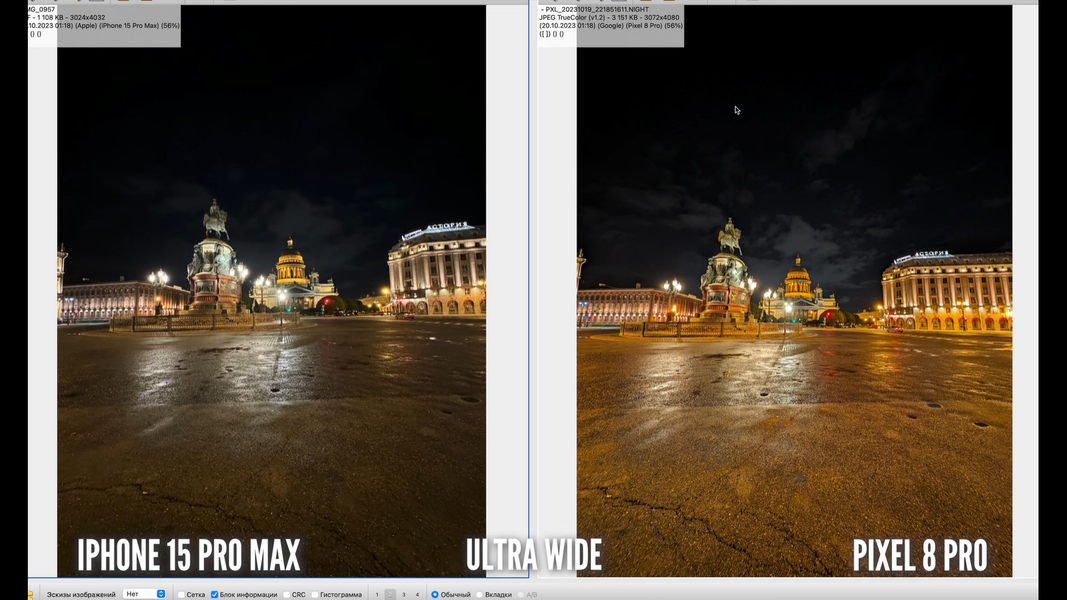The image size is (1067, 600).
Task: Turn on the Гистограмма checkbox
Action: click(x=314, y=595)
